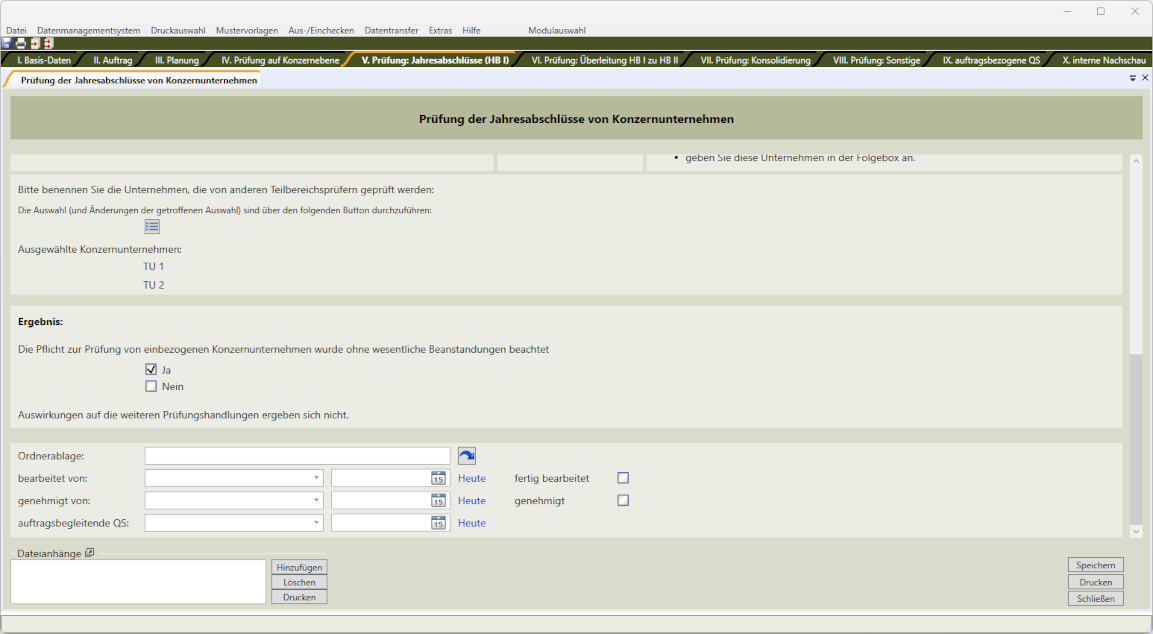1153x634 pixels.
Task: Open the Datenmanagementsystem menu
Action: pyautogui.click(x=89, y=31)
